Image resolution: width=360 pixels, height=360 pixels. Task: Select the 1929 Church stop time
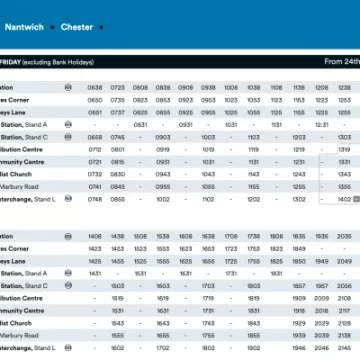point(299,323)
